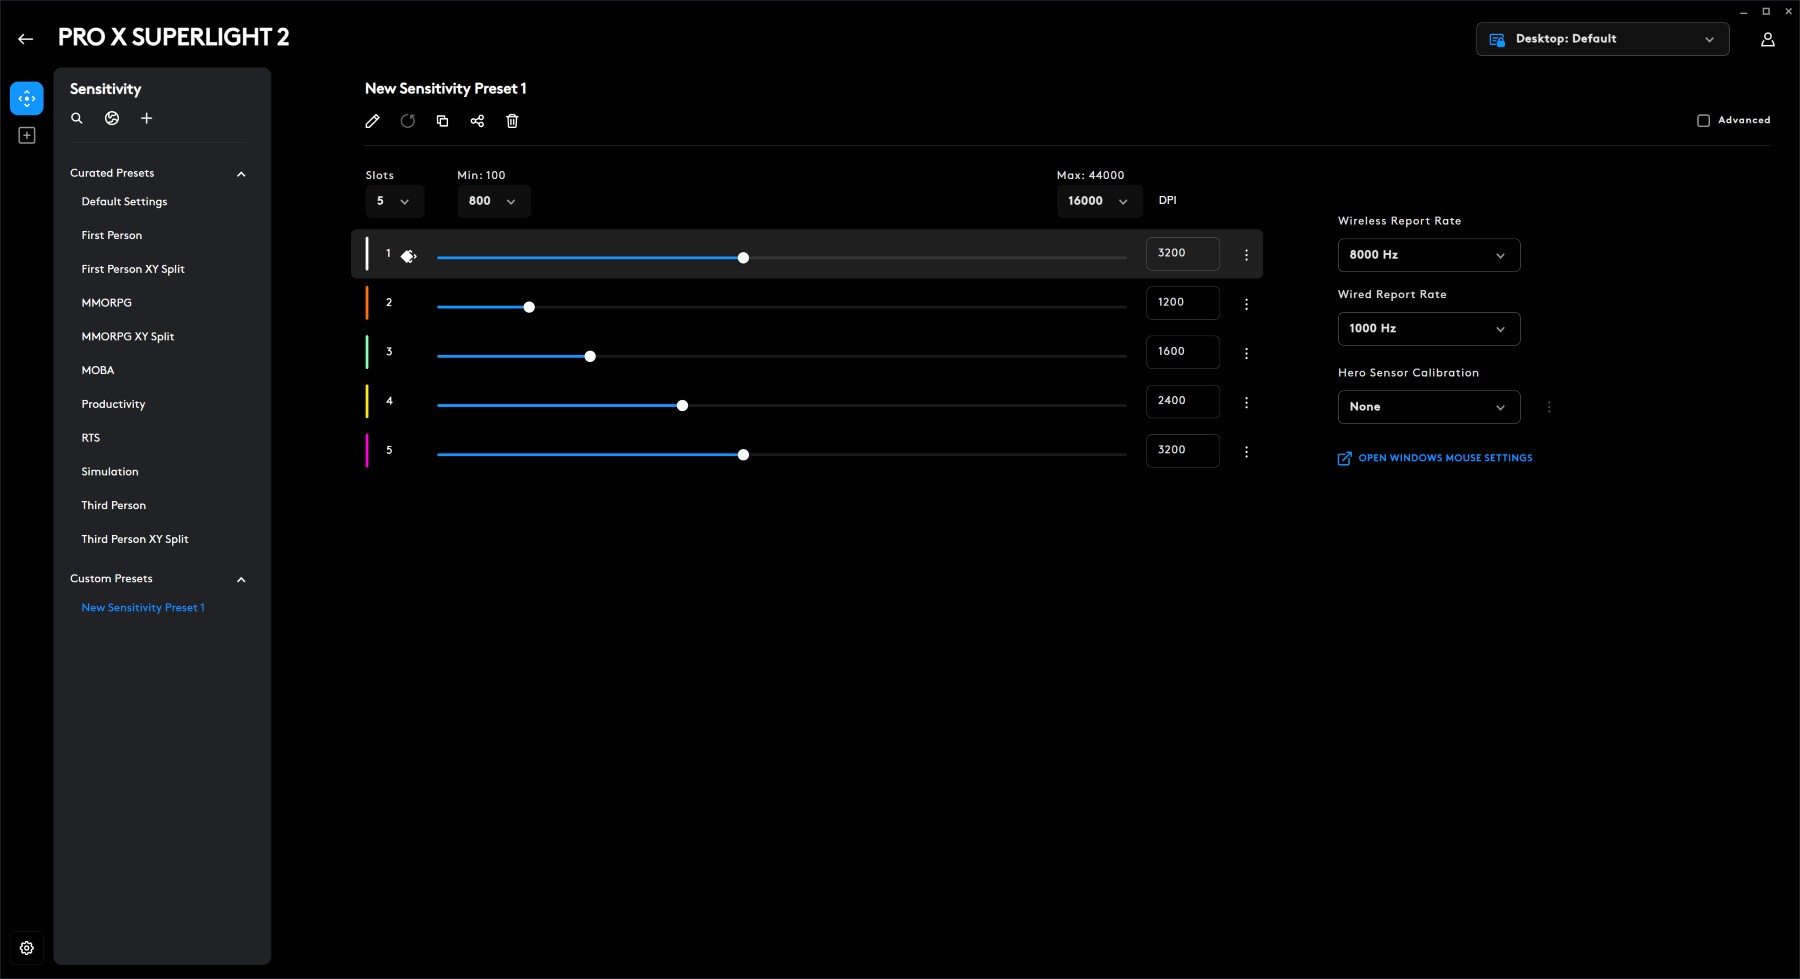Collapse the Curated Presets section
1800x979 pixels.
pyautogui.click(x=241, y=174)
